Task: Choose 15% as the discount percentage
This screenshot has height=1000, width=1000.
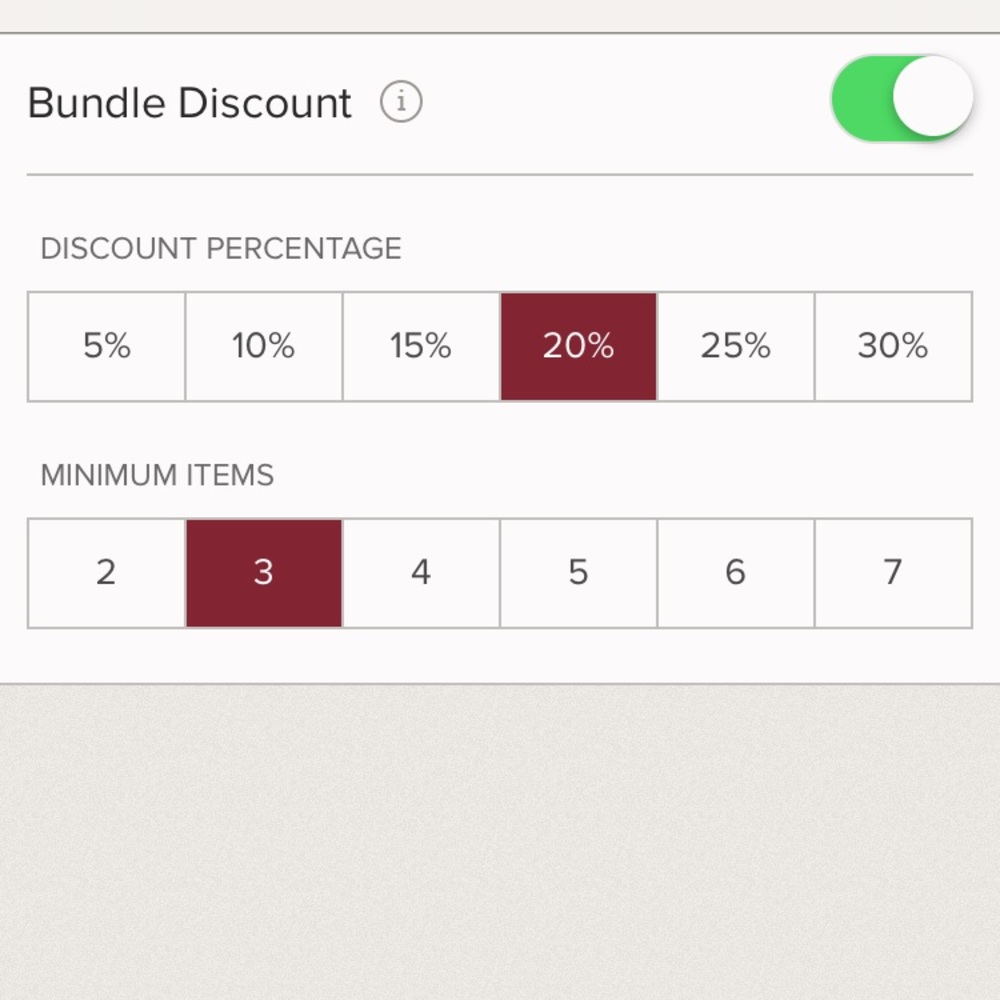Action: pos(420,346)
